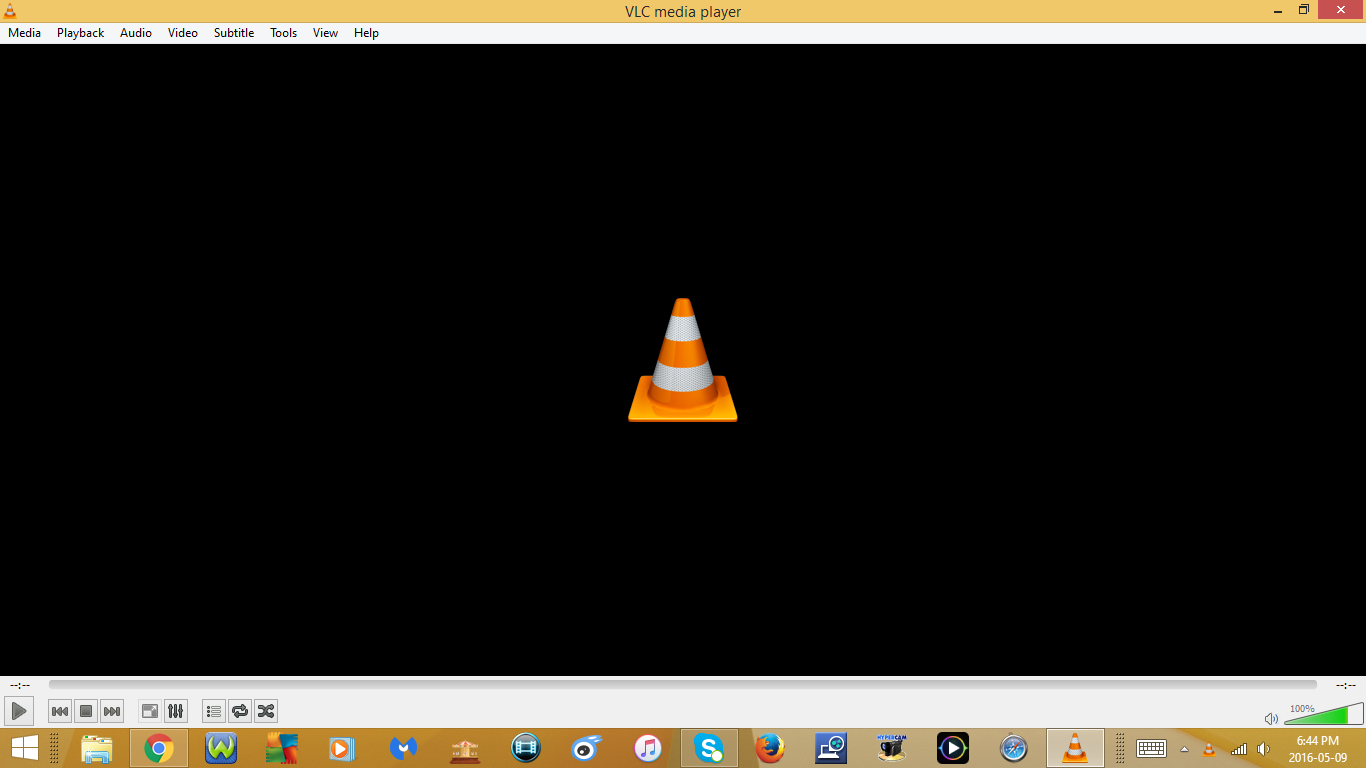Open the Subtitle menu

tap(234, 33)
